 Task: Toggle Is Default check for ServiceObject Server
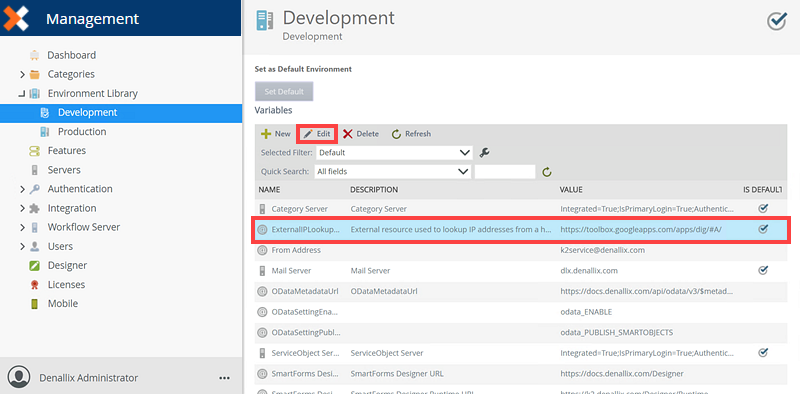click(763, 352)
